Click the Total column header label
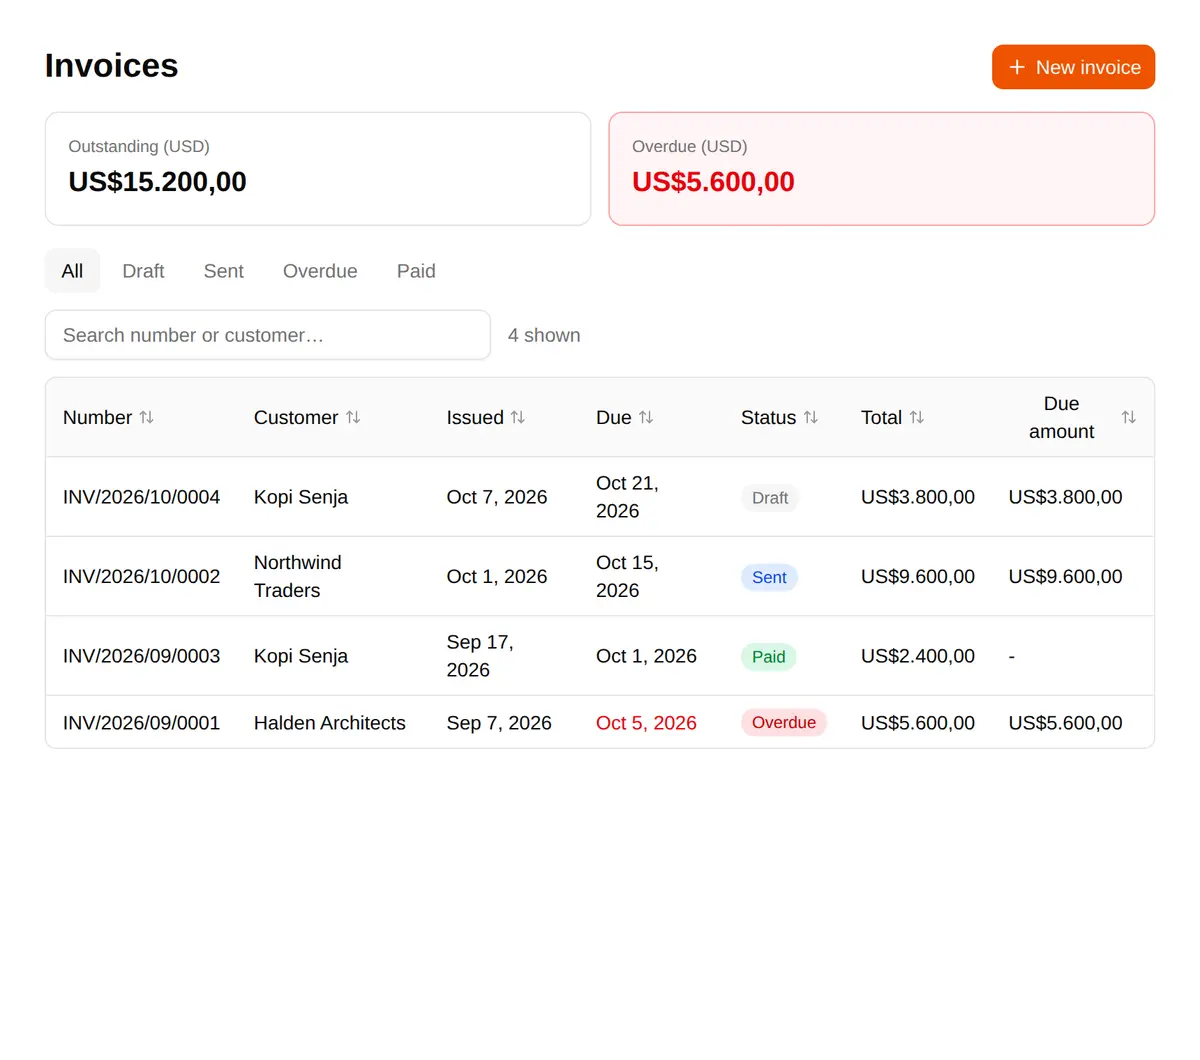This screenshot has height=1060, width=1200. (x=881, y=417)
